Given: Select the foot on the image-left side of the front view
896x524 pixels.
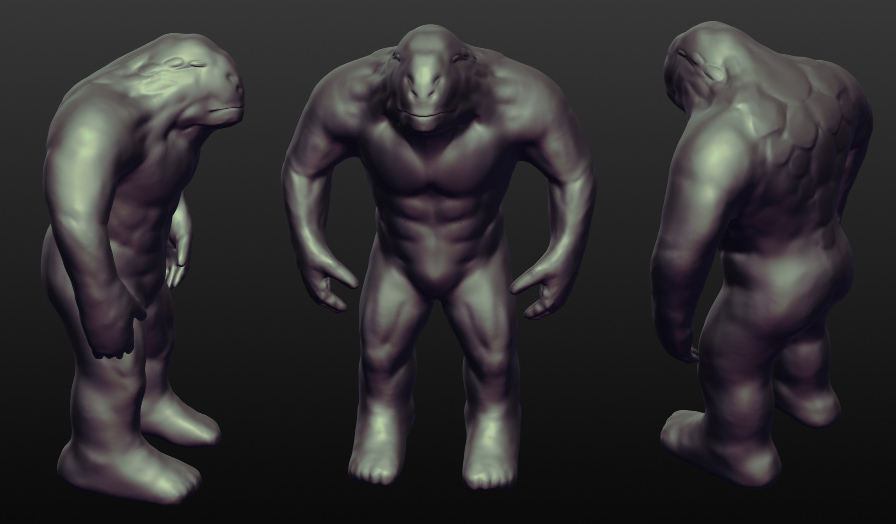Looking at the screenshot, I should point(377,455).
